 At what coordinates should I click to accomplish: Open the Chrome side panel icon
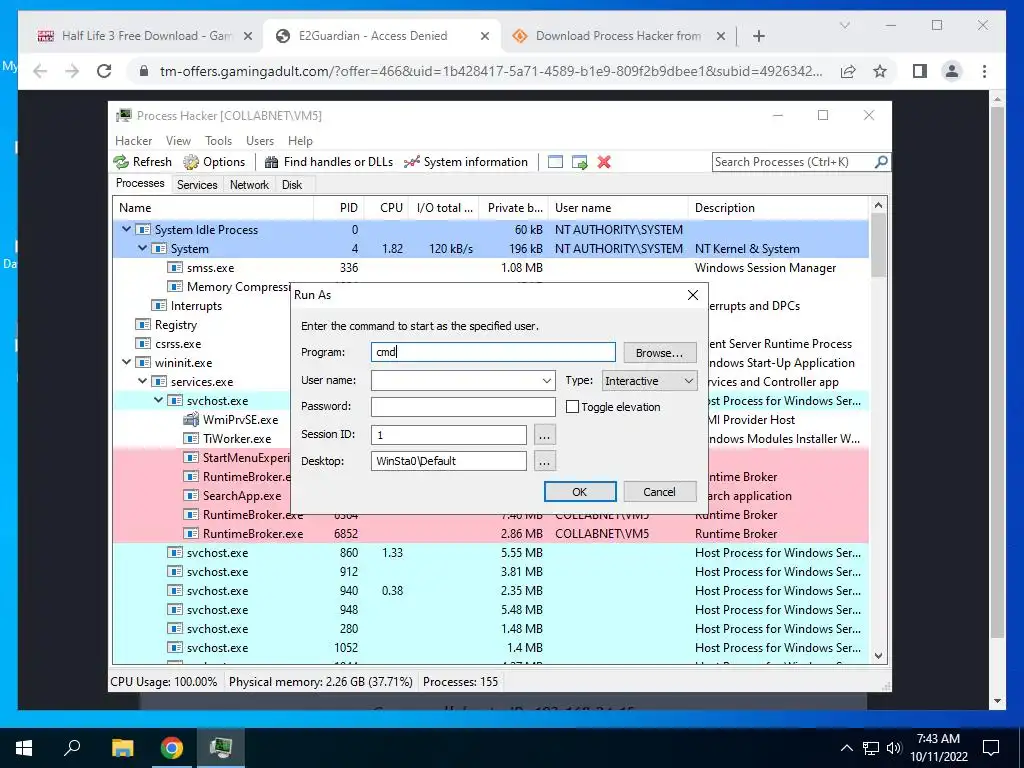click(920, 71)
